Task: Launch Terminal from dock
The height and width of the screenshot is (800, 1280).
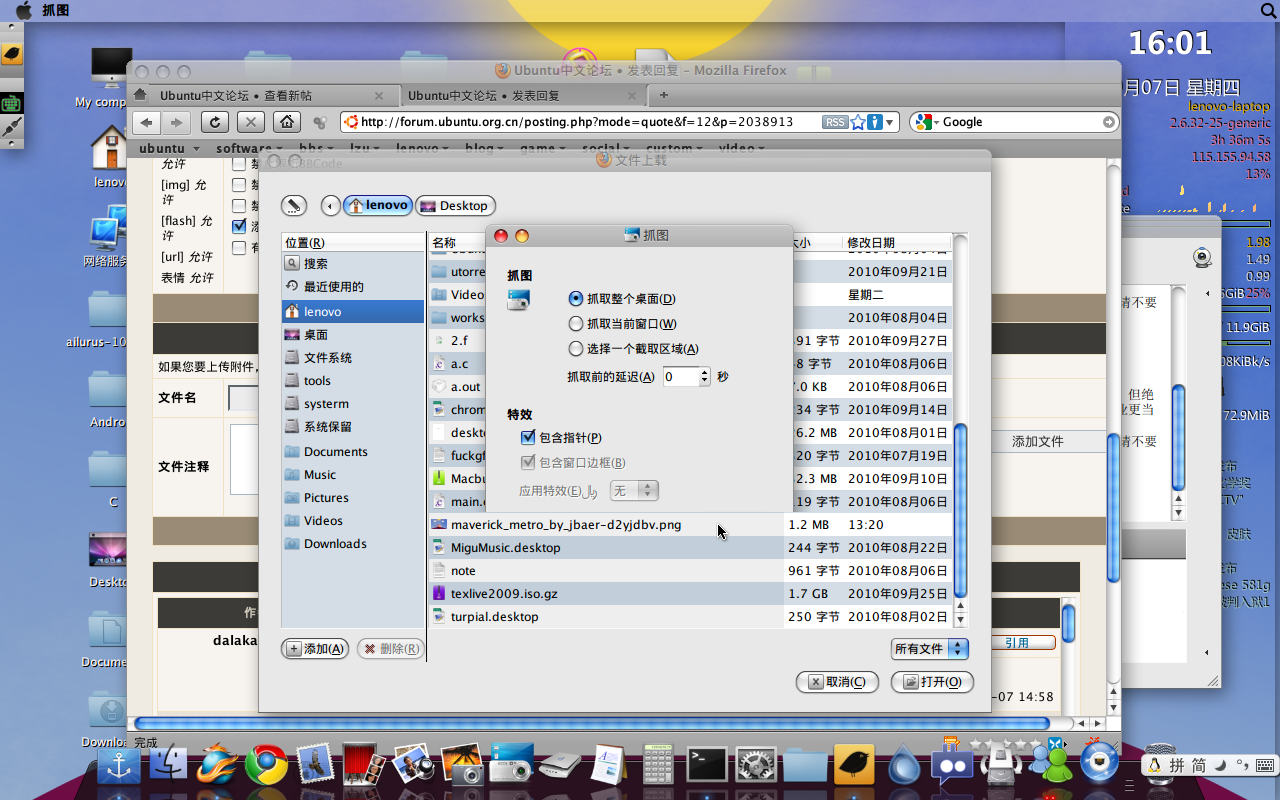Action: point(707,765)
